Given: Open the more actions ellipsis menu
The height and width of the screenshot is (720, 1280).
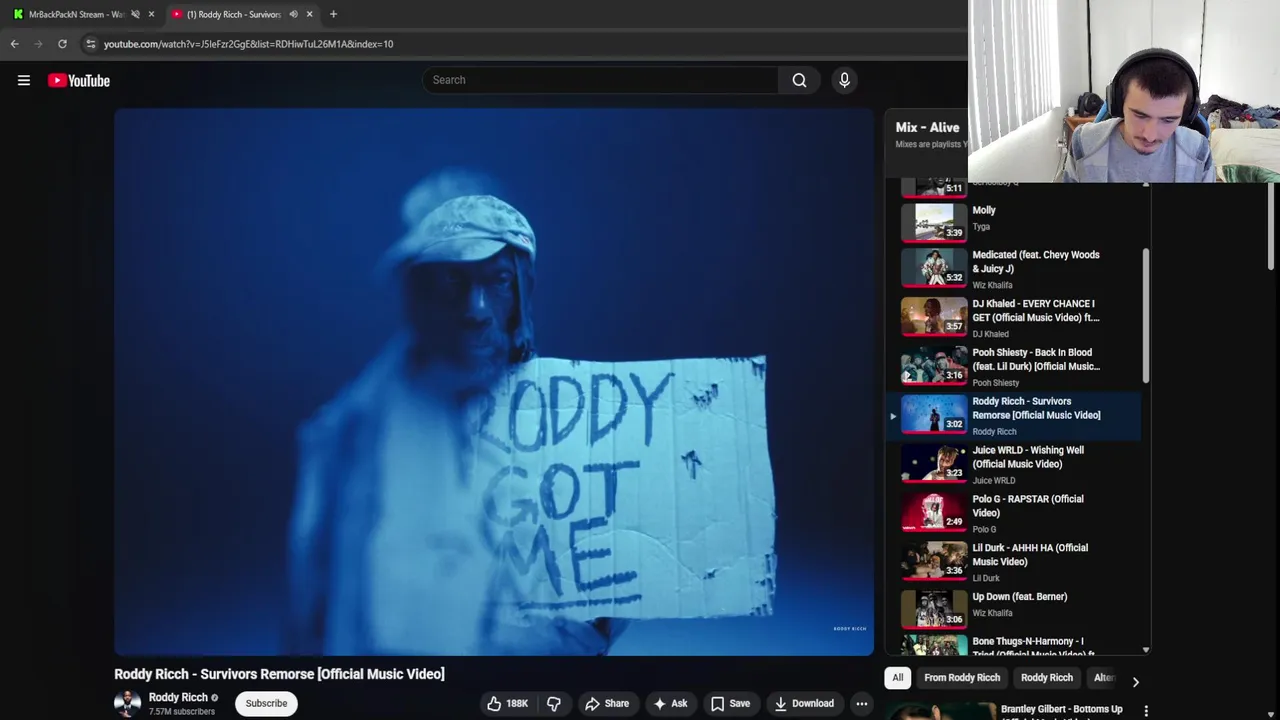Looking at the screenshot, I should [x=861, y=704].
